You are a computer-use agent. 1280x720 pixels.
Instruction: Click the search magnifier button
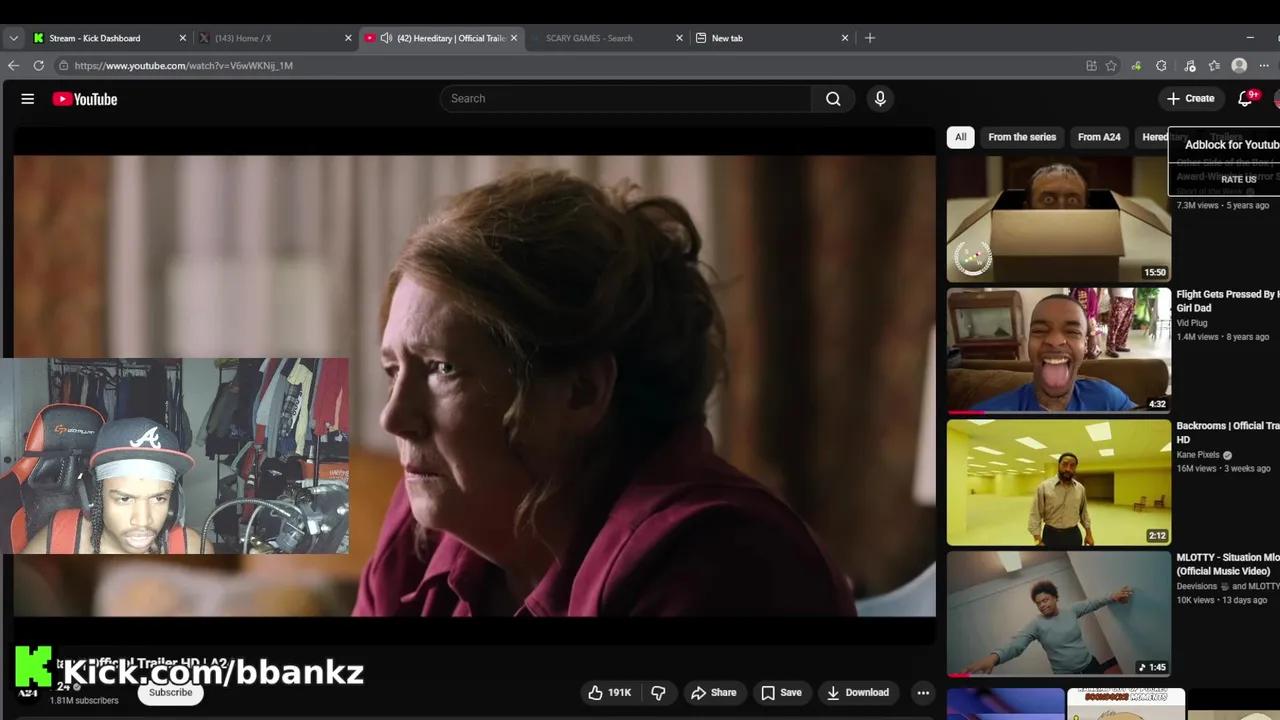click(833, 99)
